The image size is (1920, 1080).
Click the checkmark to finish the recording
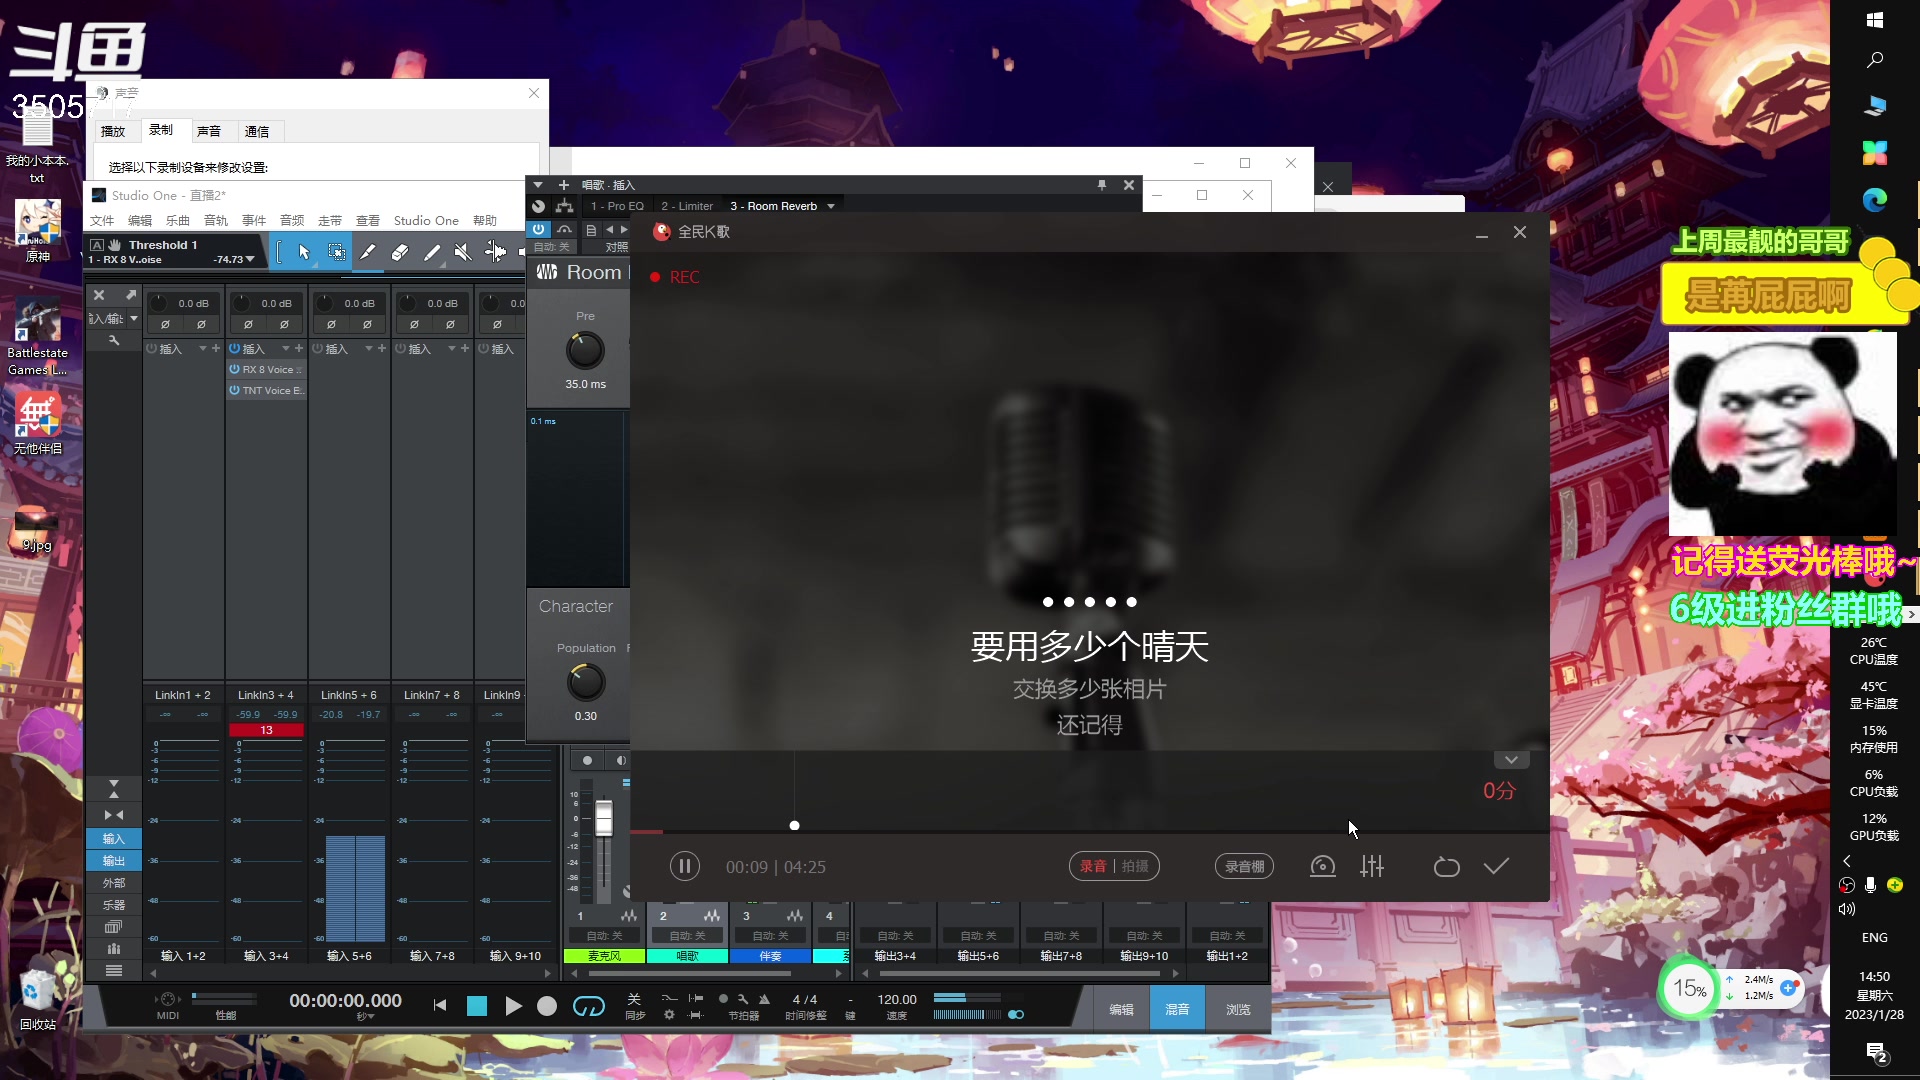pyautogui.click(x=1495, y=866)
